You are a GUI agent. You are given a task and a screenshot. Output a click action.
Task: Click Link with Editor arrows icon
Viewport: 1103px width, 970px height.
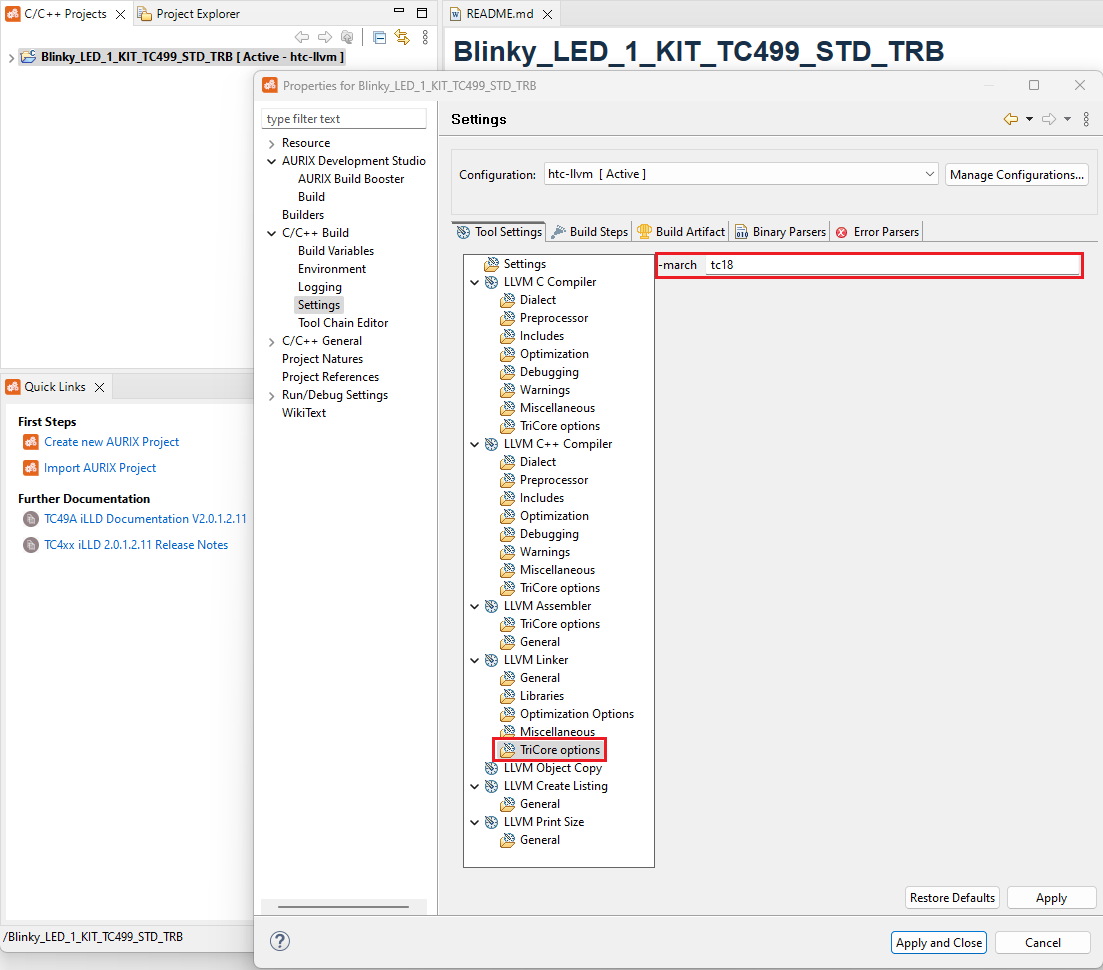tap(402, 37)
